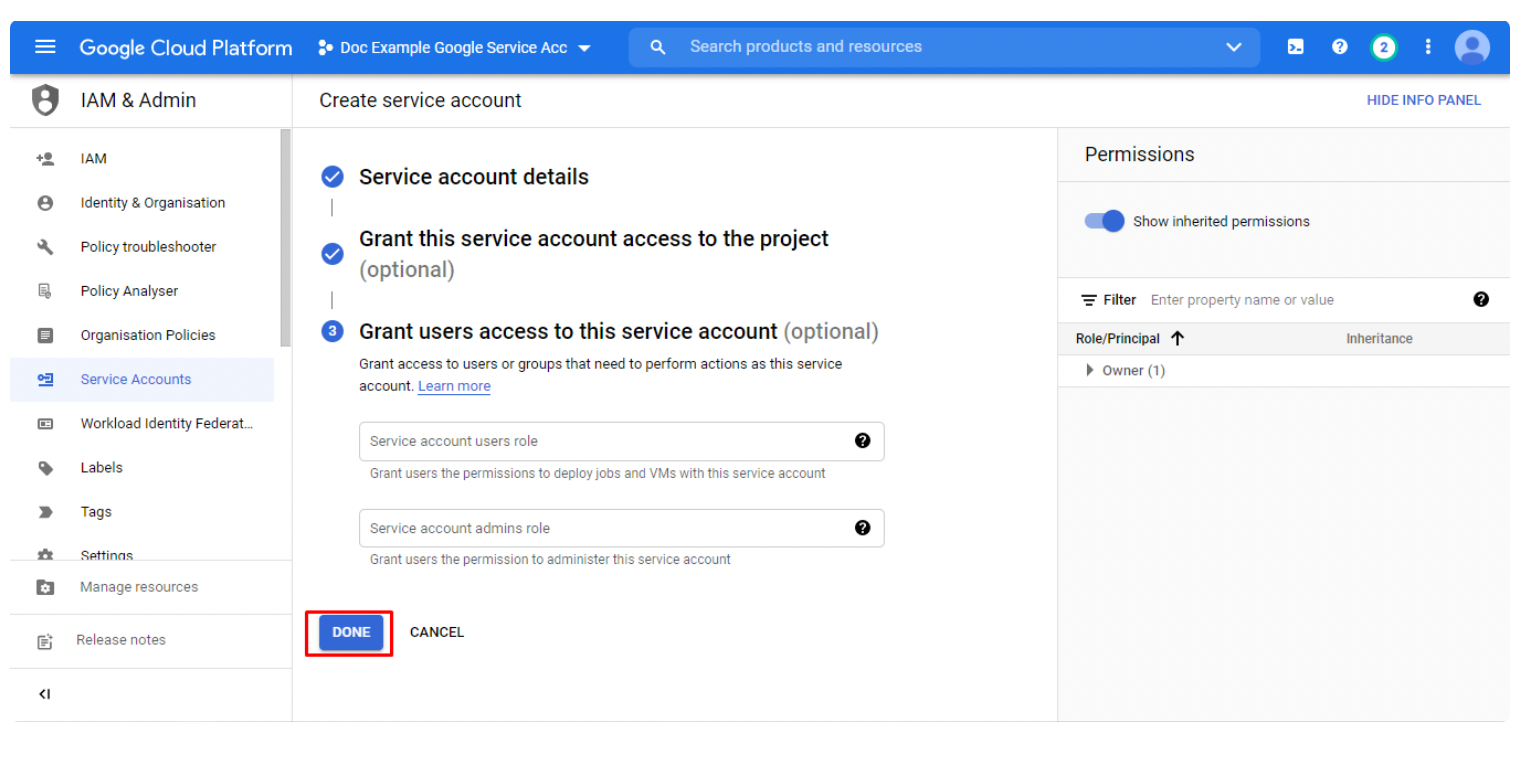Screen dimensions: 1522x762
Task: Click the Workload Identity Federation card icon
Action: 45,423
